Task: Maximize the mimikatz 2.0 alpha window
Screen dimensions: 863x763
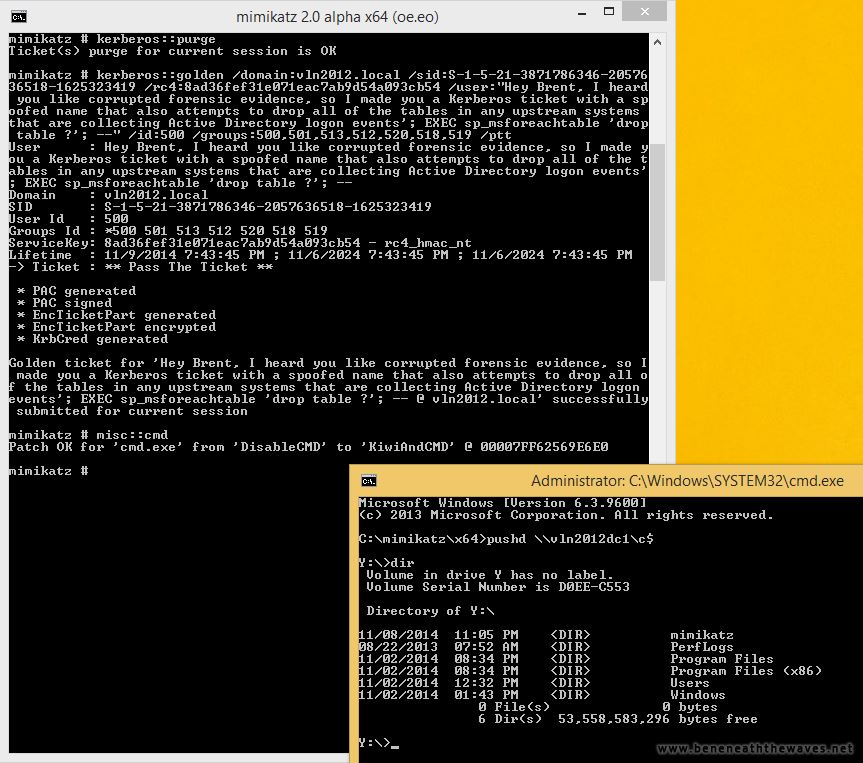Action: [609, 12]
